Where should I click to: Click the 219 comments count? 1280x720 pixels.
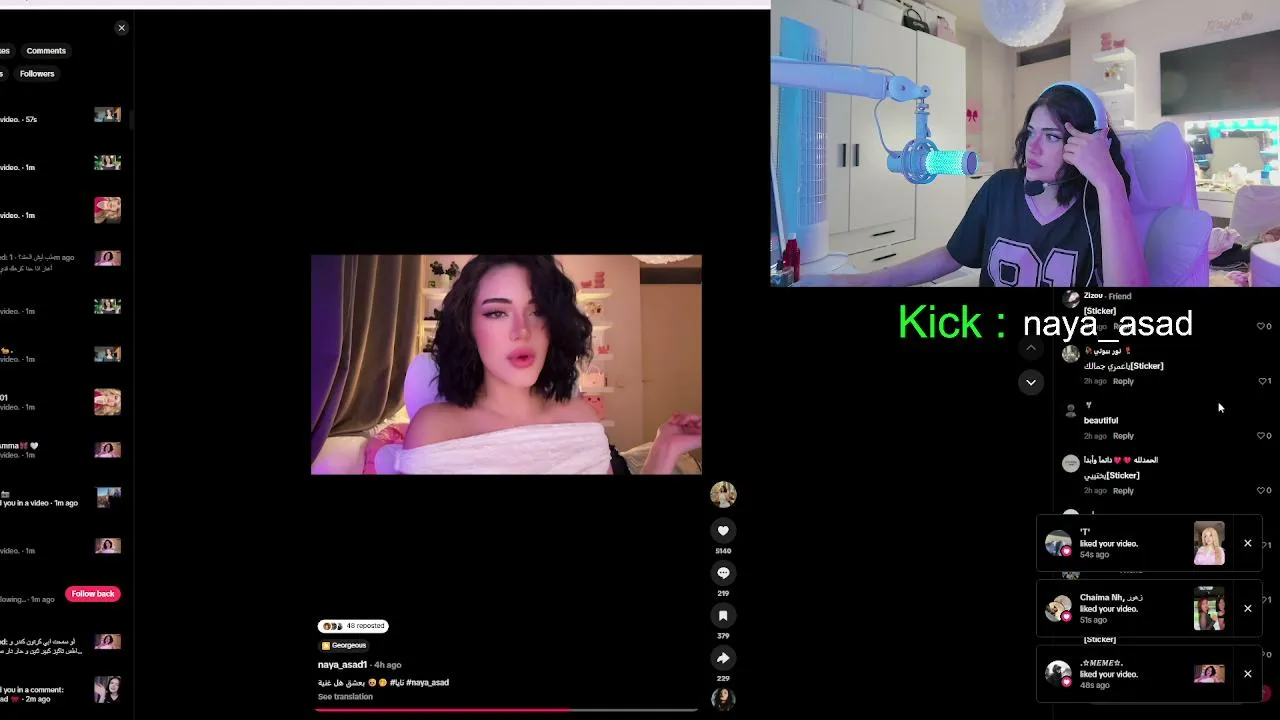[723, 593]
